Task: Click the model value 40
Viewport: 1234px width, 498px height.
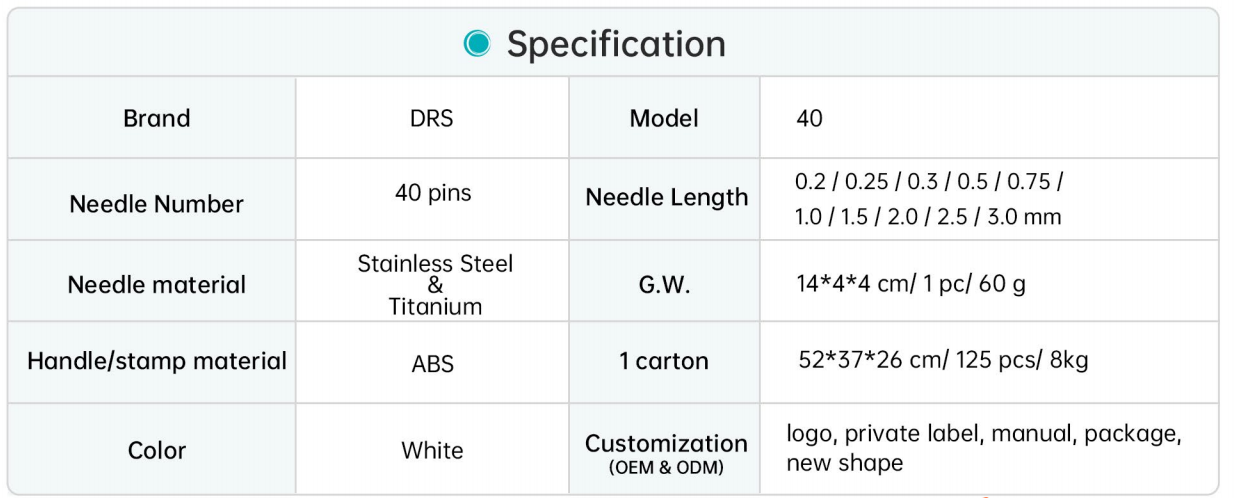Action: coord(809,119)
